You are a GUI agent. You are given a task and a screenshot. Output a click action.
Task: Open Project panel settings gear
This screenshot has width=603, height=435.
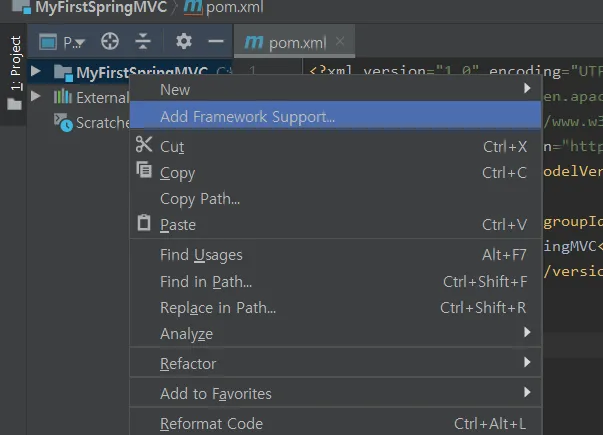pos(183,42)
